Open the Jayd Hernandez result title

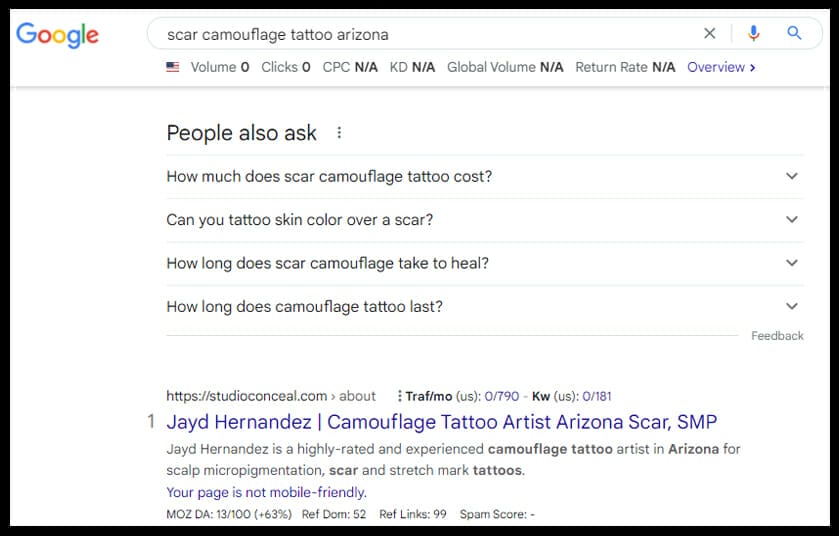point(441,422)
